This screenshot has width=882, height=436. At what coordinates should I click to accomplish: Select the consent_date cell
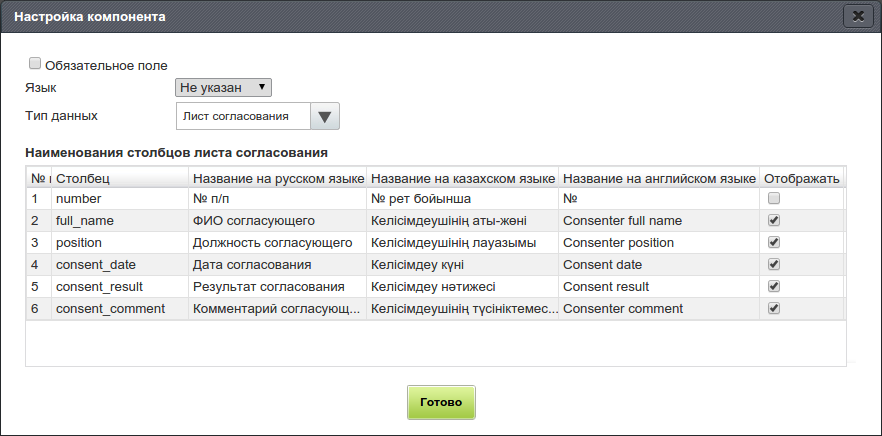pos(120,264)
